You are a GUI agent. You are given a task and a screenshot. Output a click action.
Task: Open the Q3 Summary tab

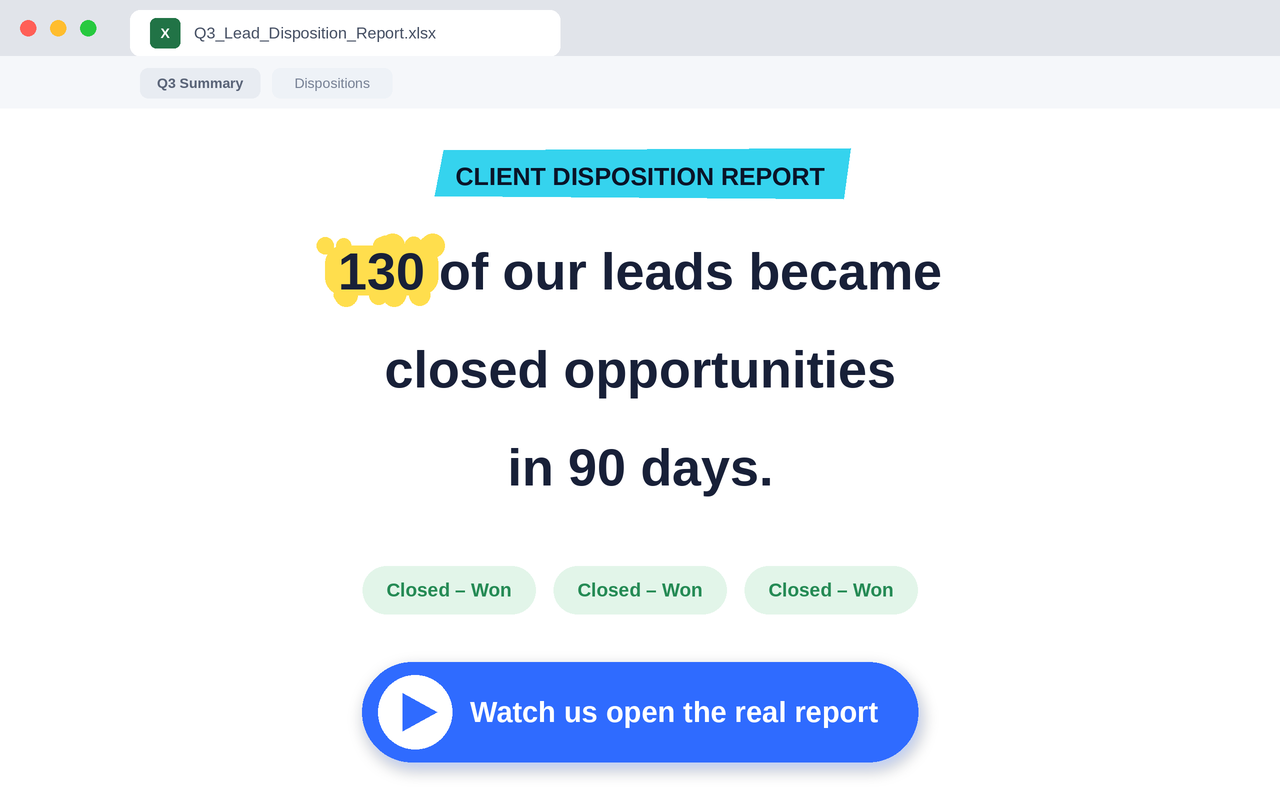(200, 83)
